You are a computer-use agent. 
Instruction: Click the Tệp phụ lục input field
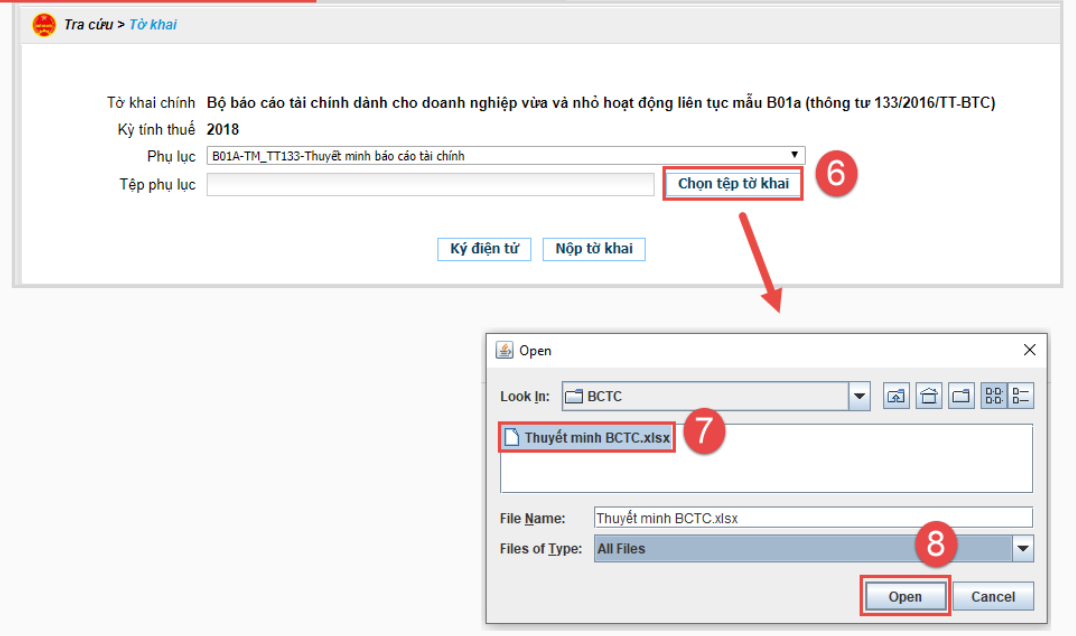click(430, 185)
